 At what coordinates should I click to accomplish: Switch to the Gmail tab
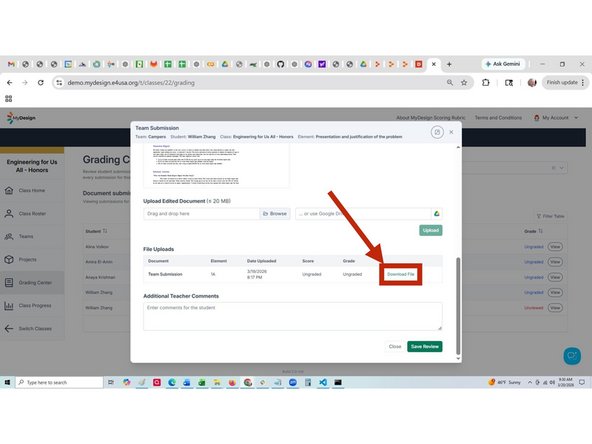[11, 64]
